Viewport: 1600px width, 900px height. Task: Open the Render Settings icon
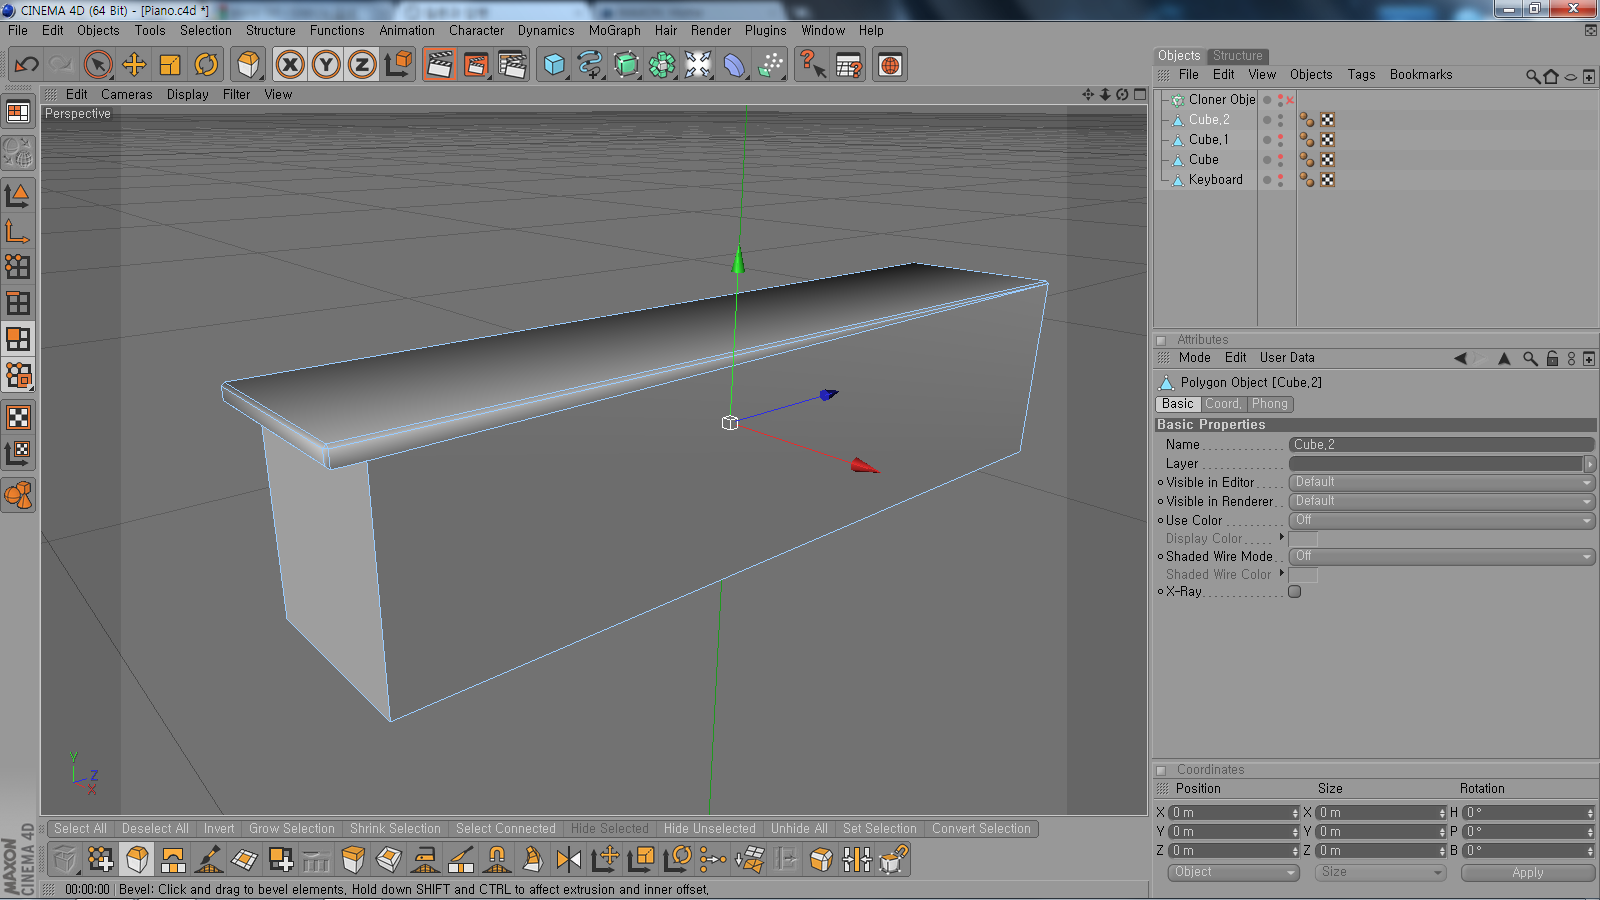click(512, 65)
